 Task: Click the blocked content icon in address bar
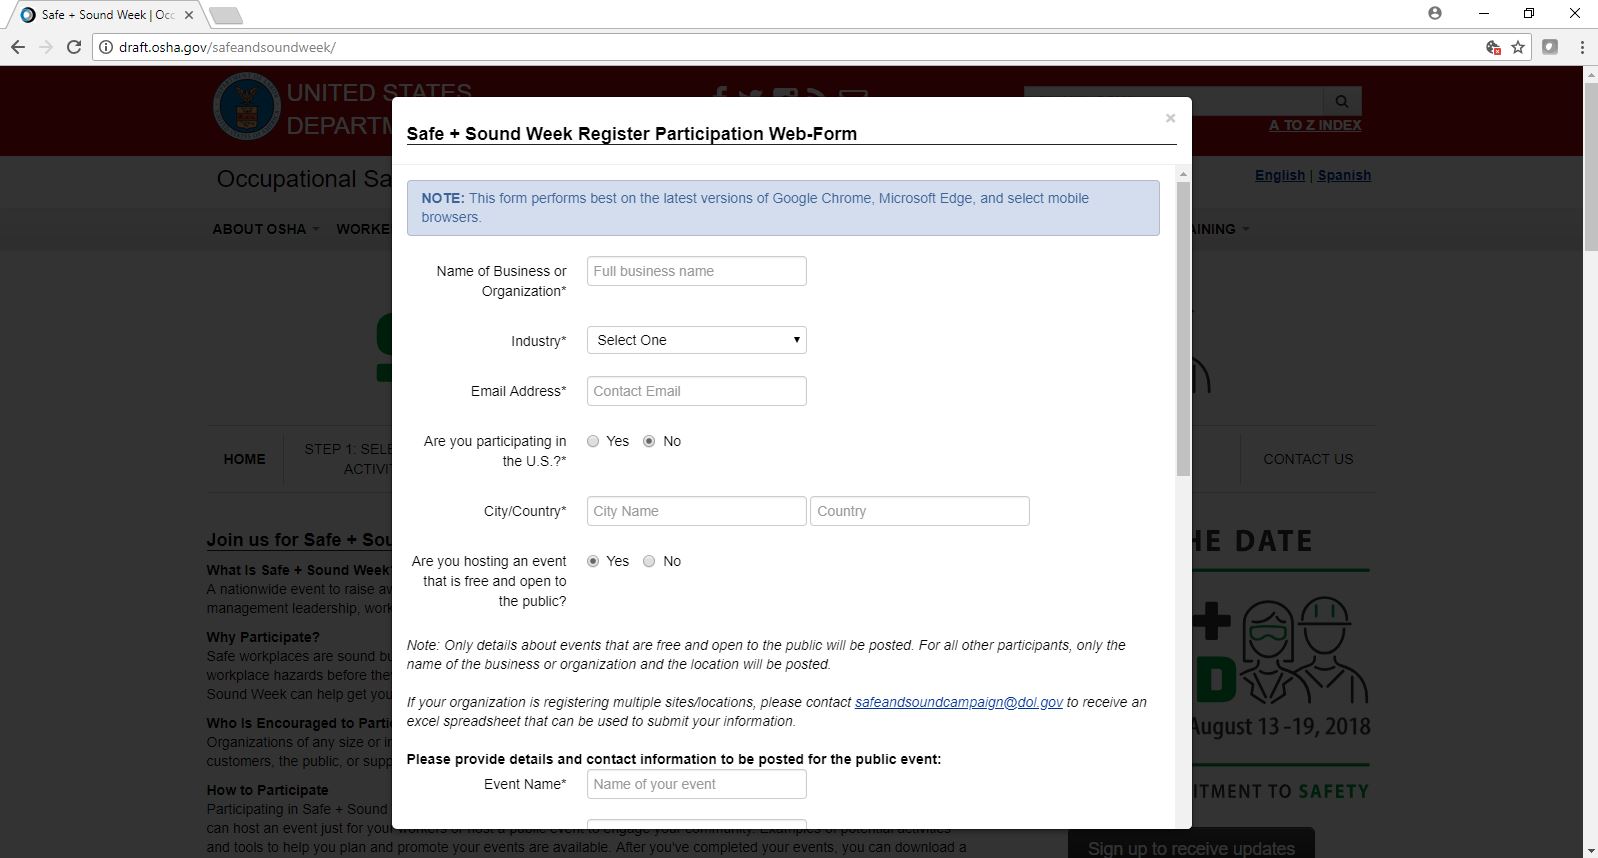point(1493,47)
